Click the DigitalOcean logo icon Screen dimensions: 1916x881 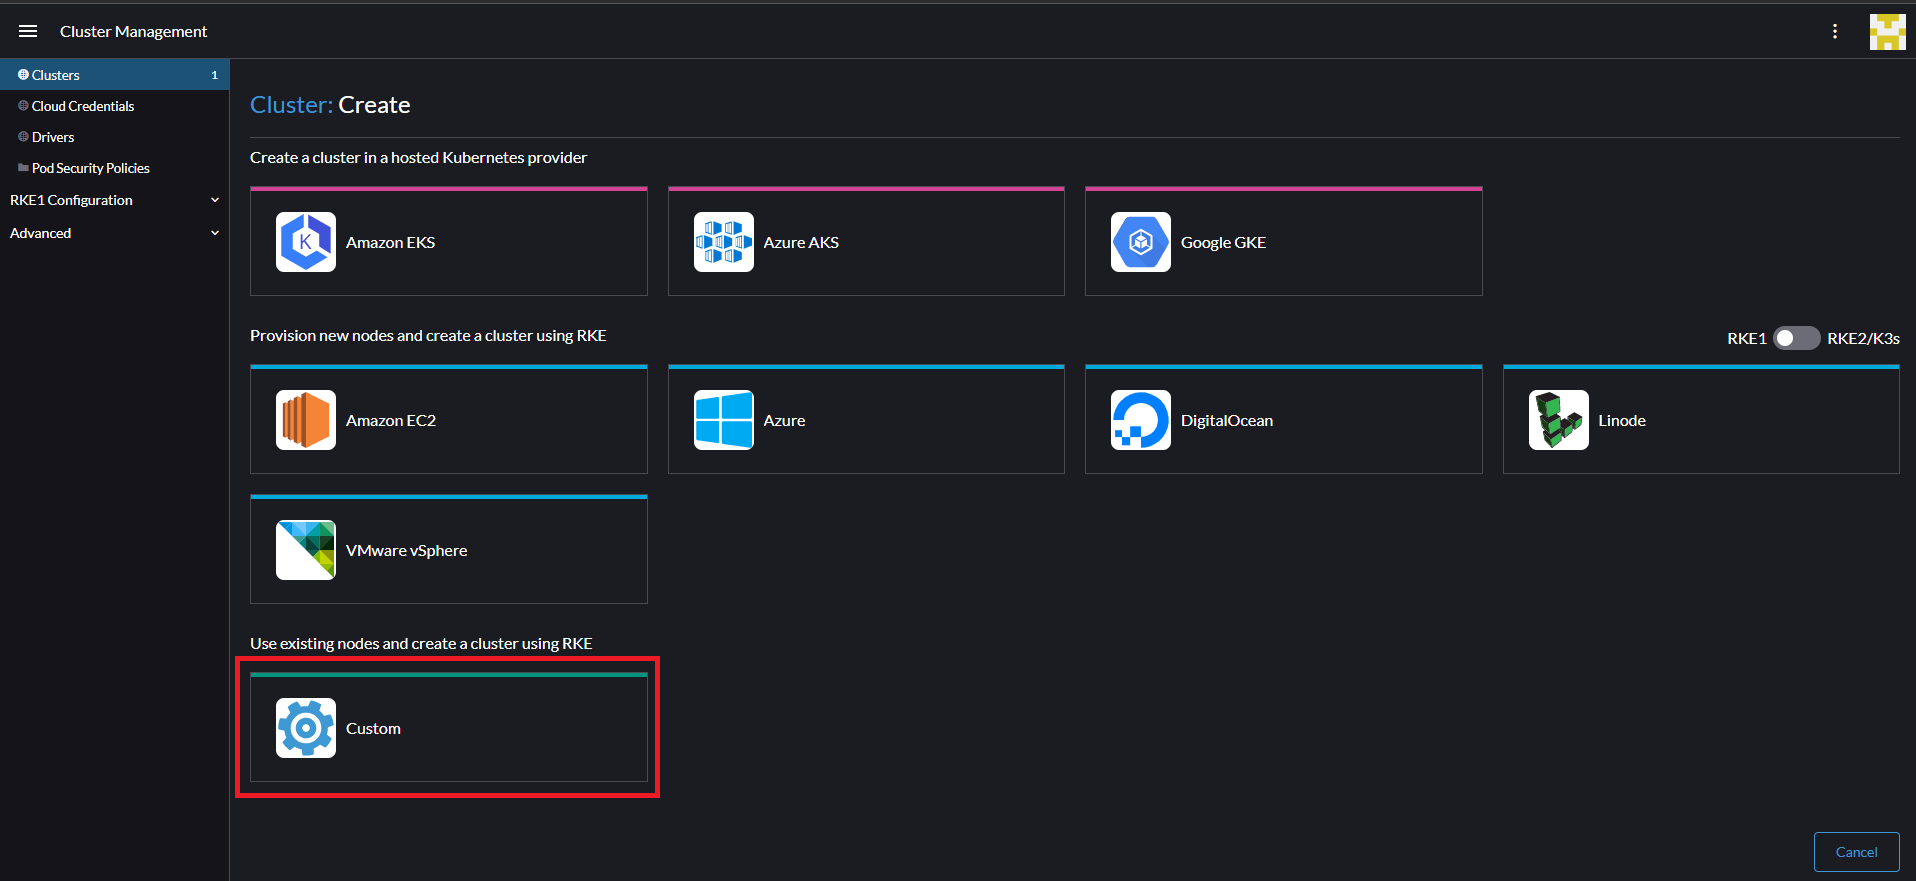pyautogui.click(x=1141, y=420)
